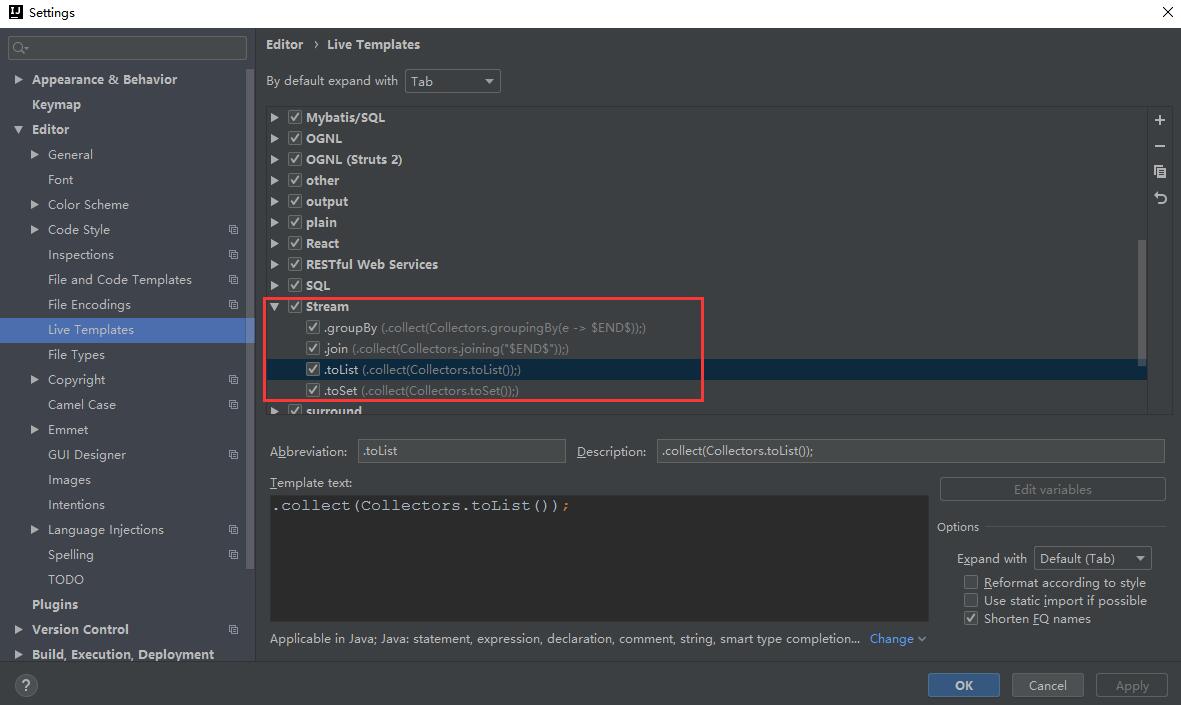Open the By default expand with dropdown
1181x705 pixels.
coord(453,81)
